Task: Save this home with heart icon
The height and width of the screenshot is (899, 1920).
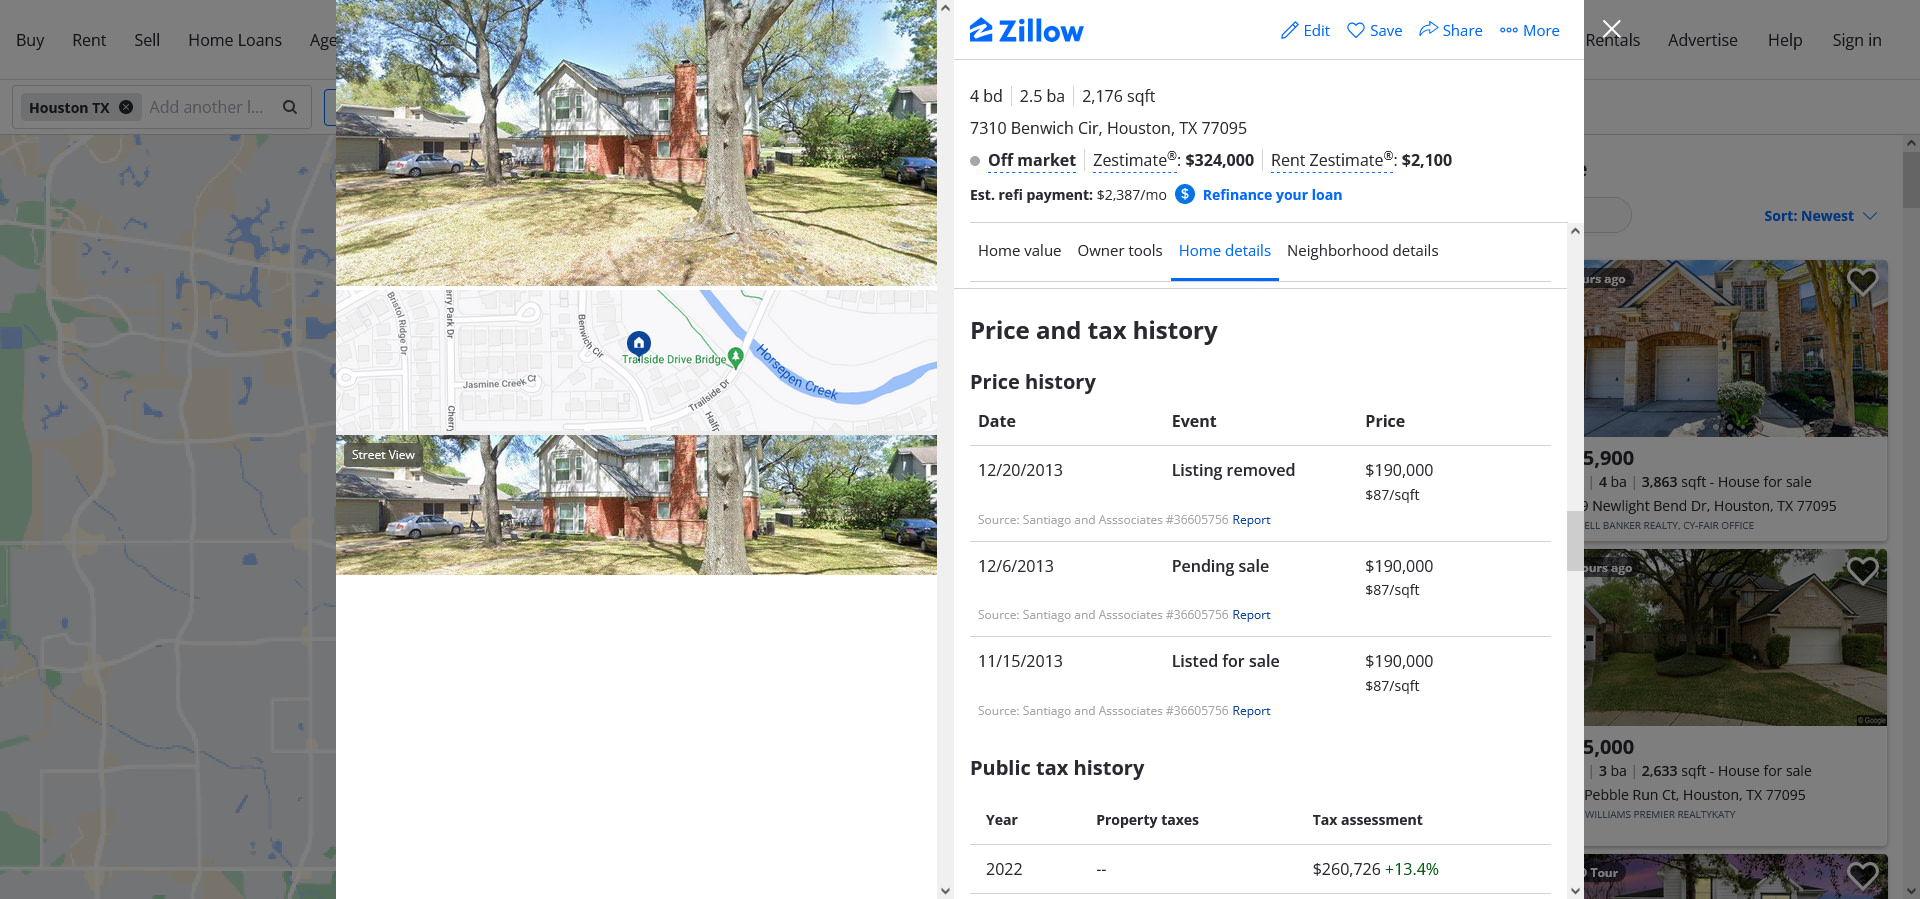Action: (1356, 31)
